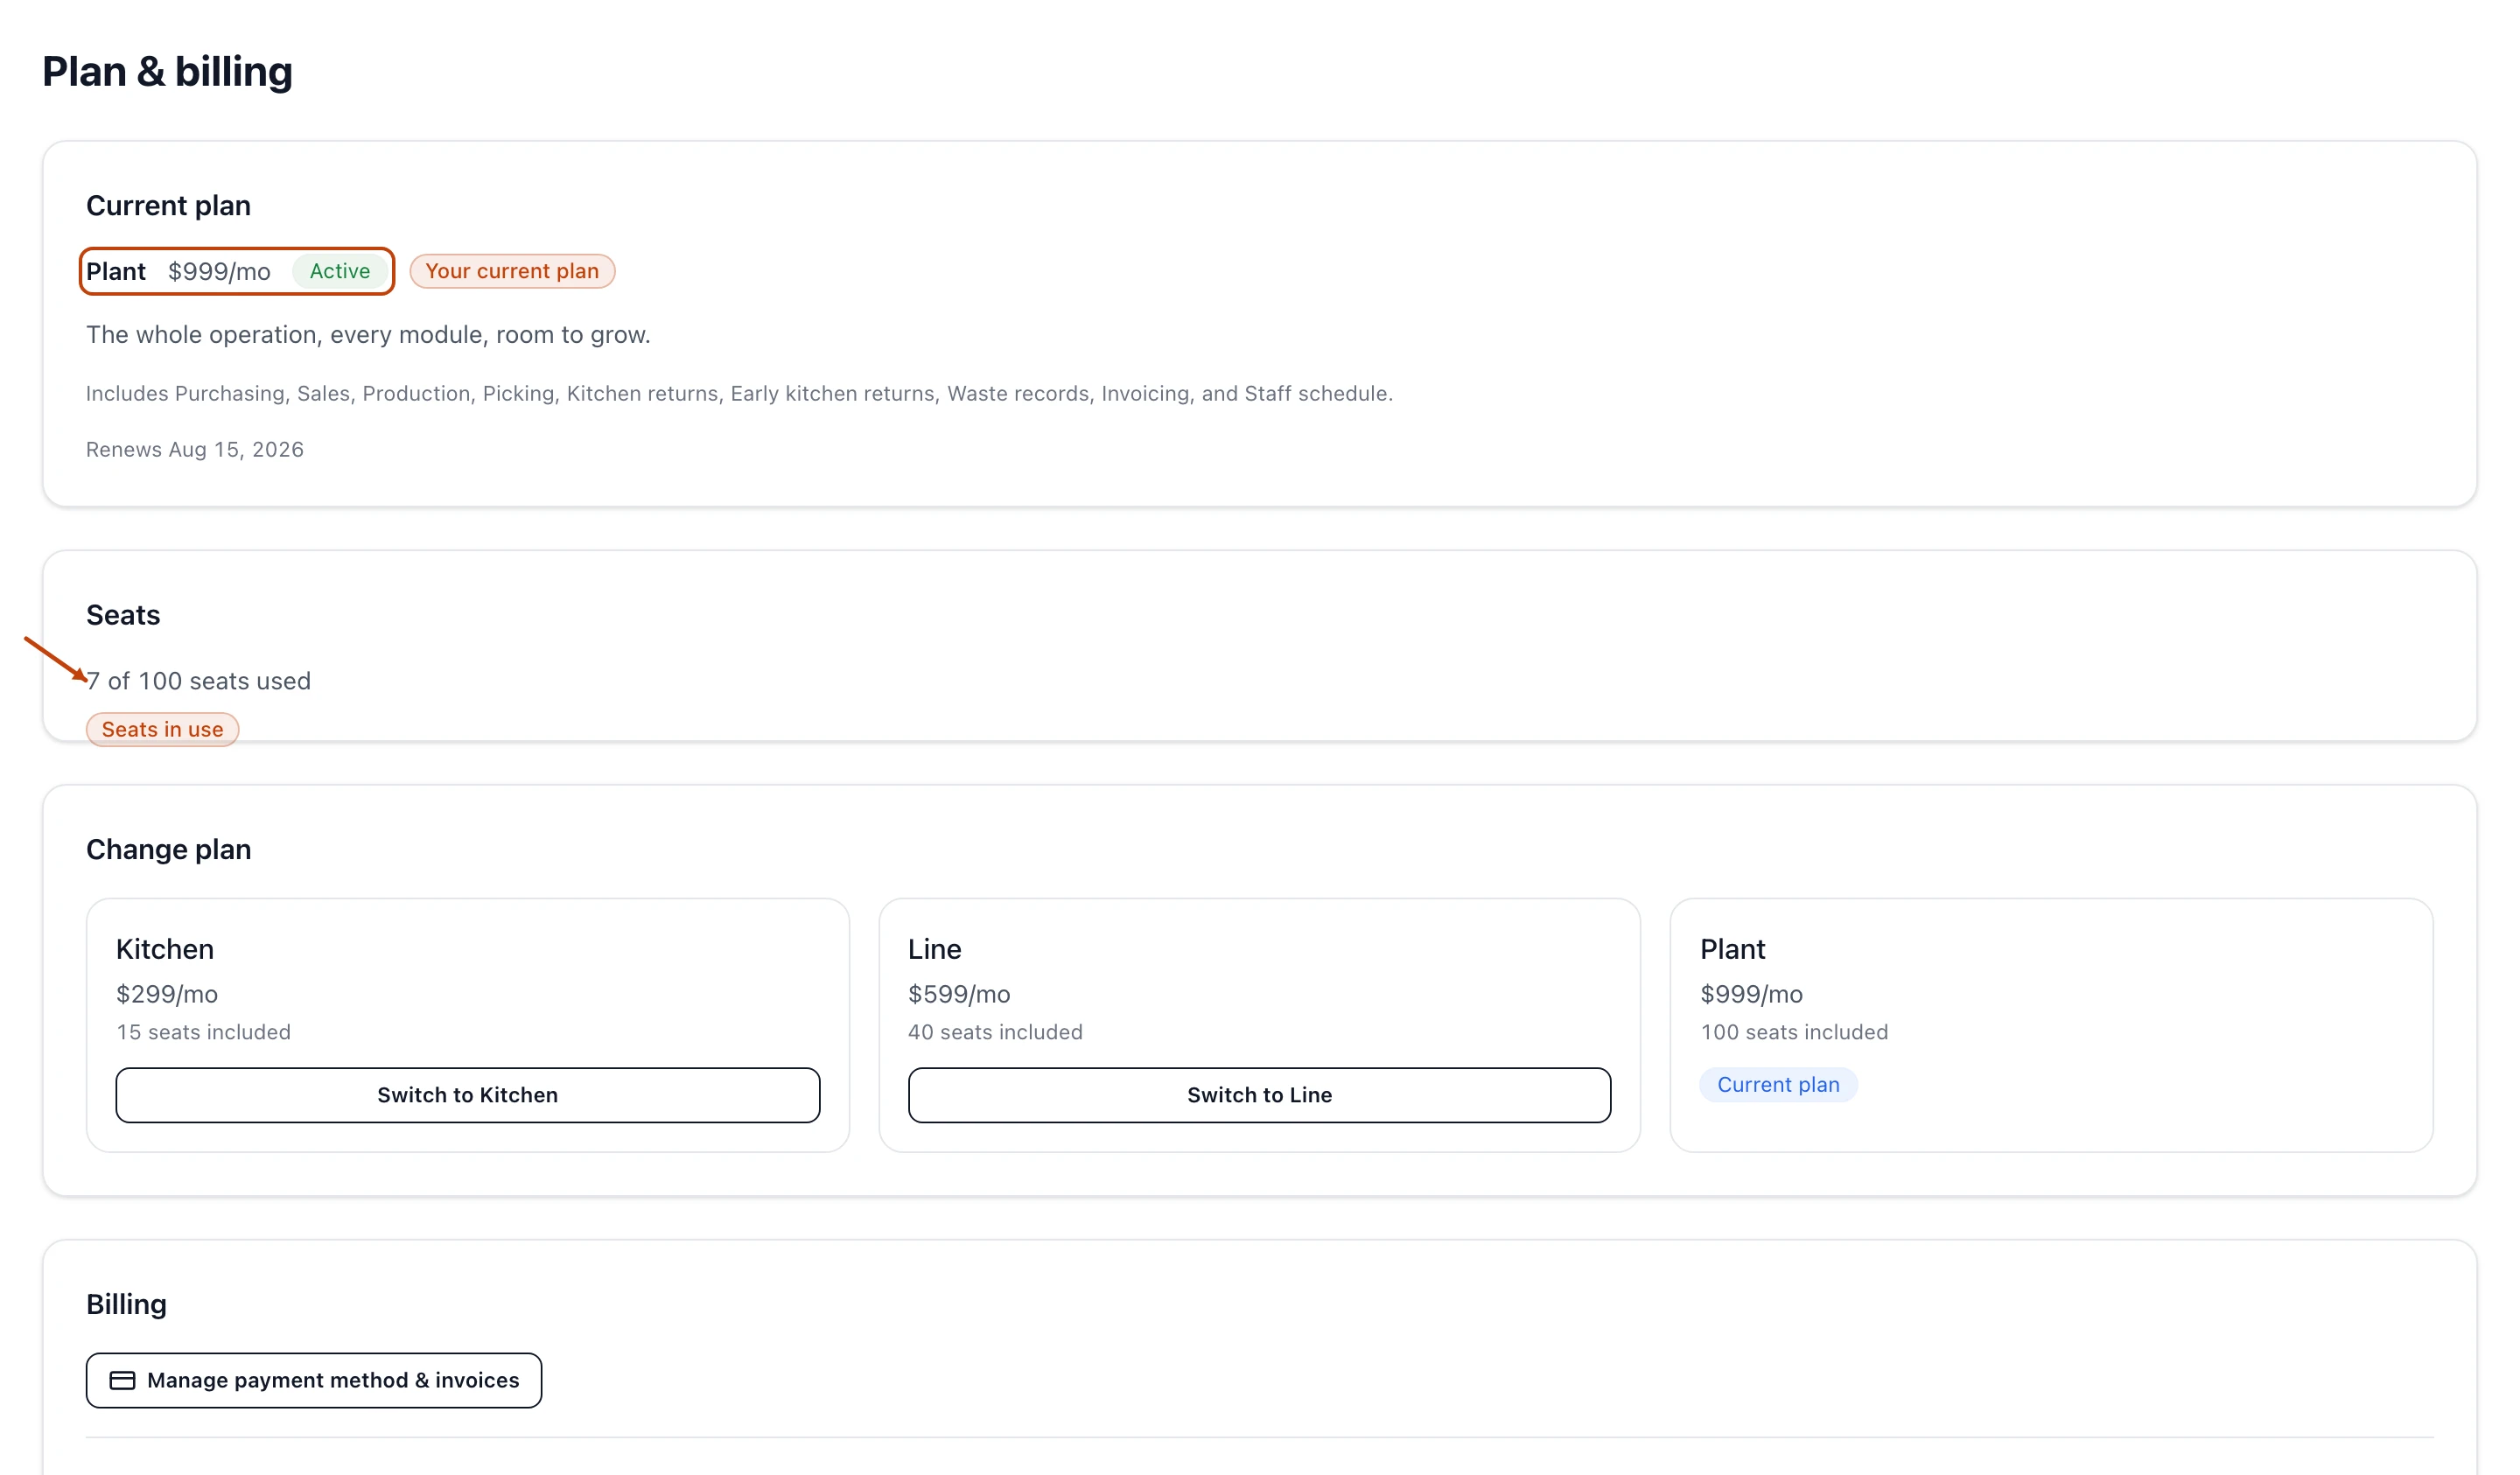The width and height of the screenshot is (2520, 1475).
Task: Click the green Active status badge
Action: coord(339,271)
